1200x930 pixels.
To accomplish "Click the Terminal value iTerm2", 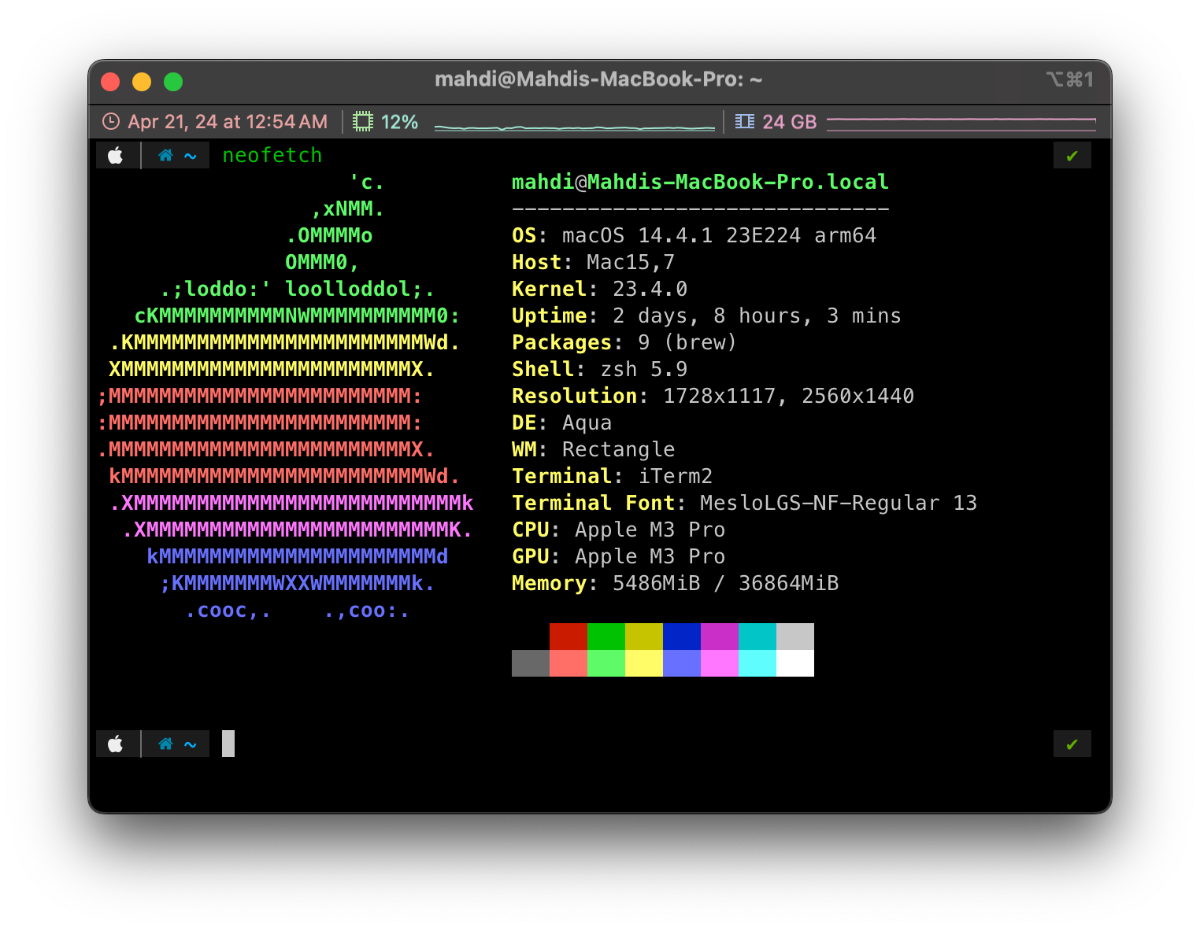I will (675, 476).
